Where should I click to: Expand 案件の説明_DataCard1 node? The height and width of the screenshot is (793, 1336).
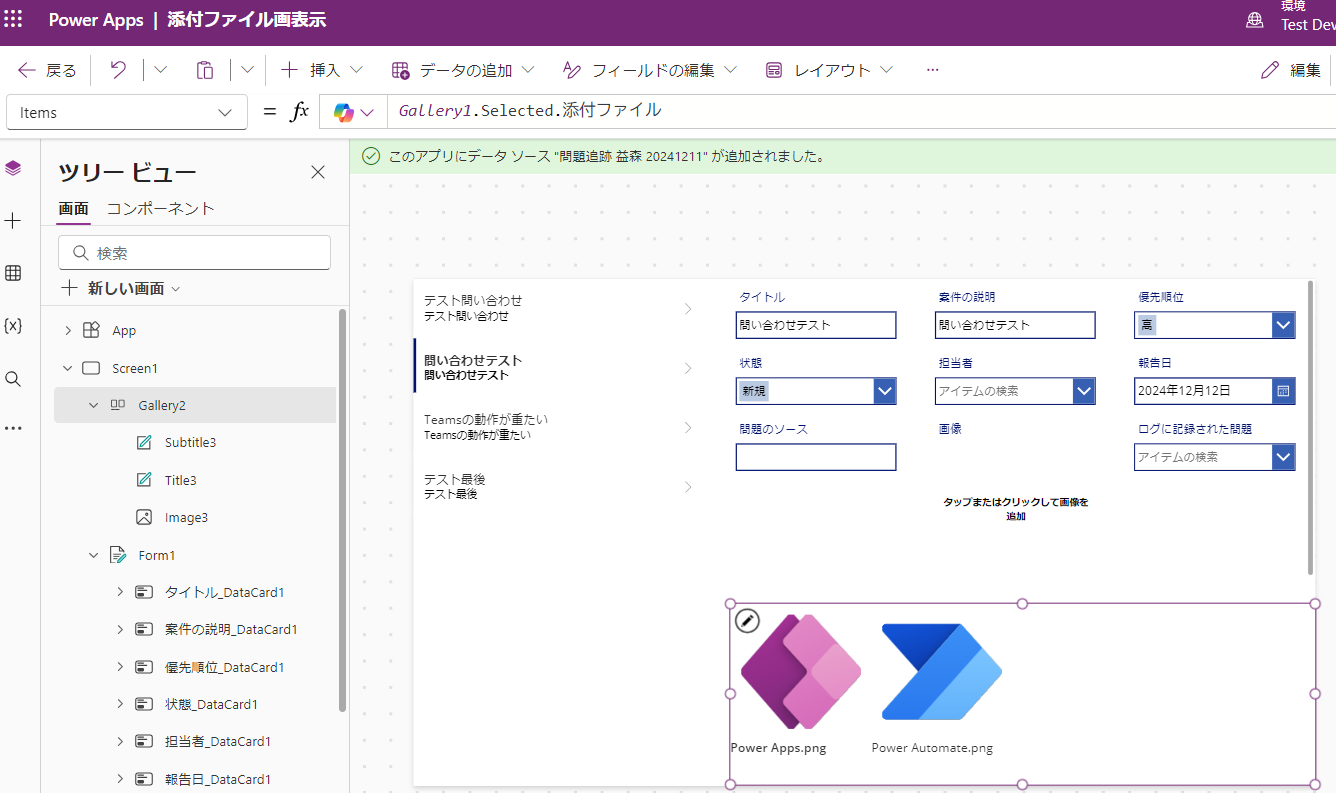click(x=120, y=629)
